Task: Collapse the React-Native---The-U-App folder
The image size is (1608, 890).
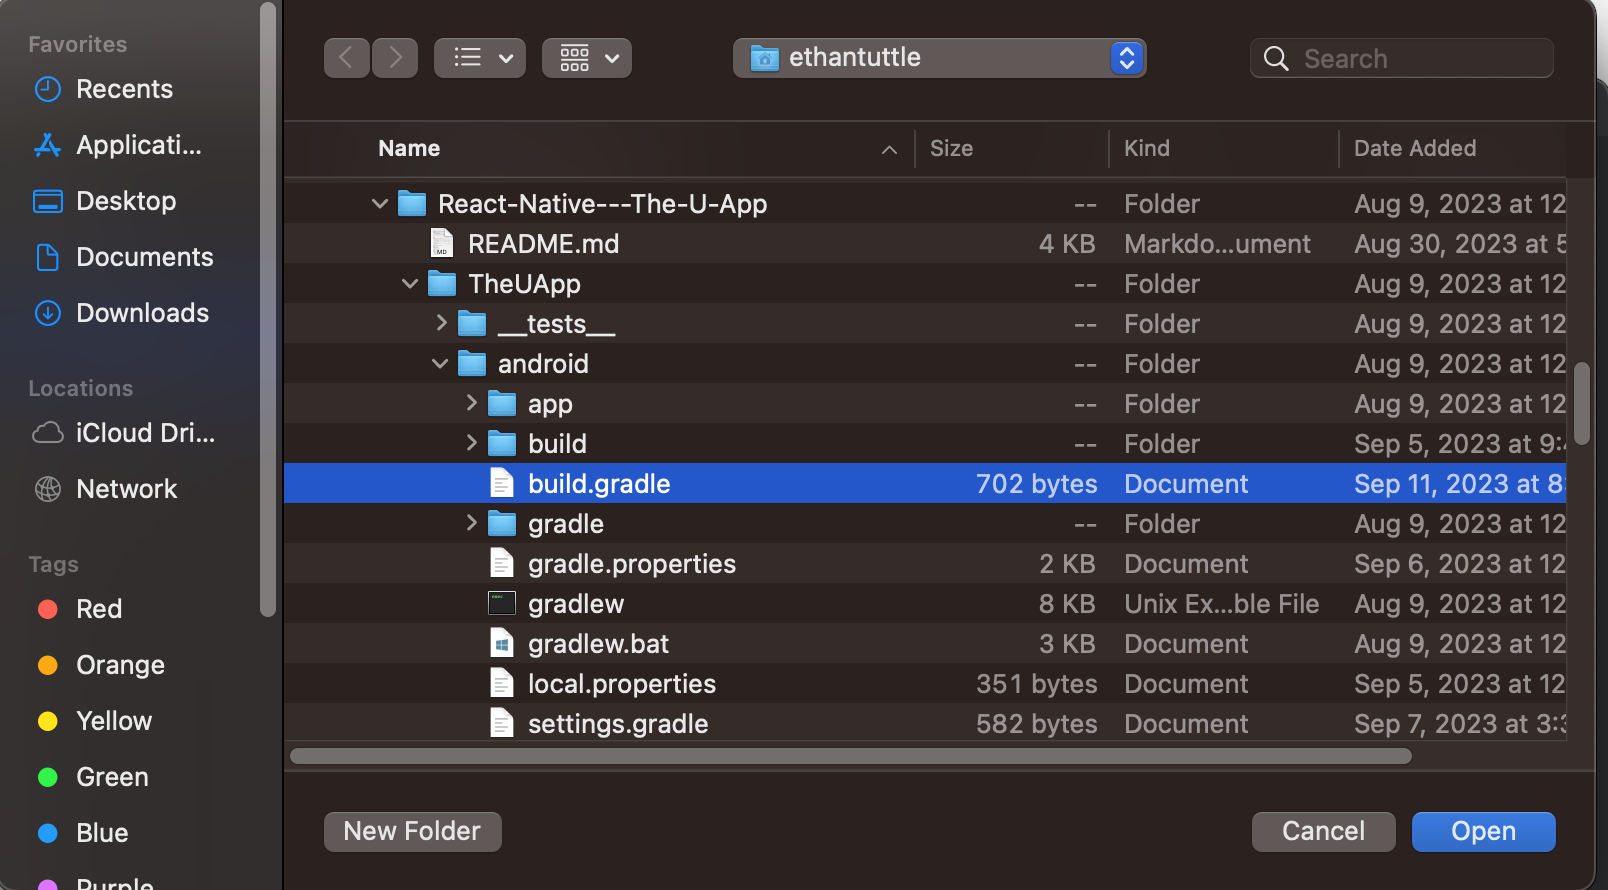Action: click(x=380, y=204)
